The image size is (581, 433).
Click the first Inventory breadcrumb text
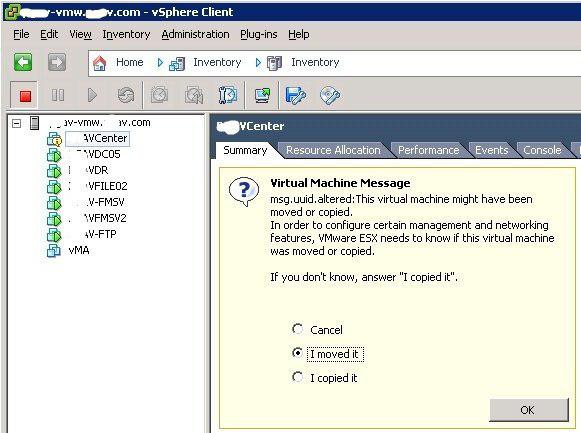pos(217,62)
